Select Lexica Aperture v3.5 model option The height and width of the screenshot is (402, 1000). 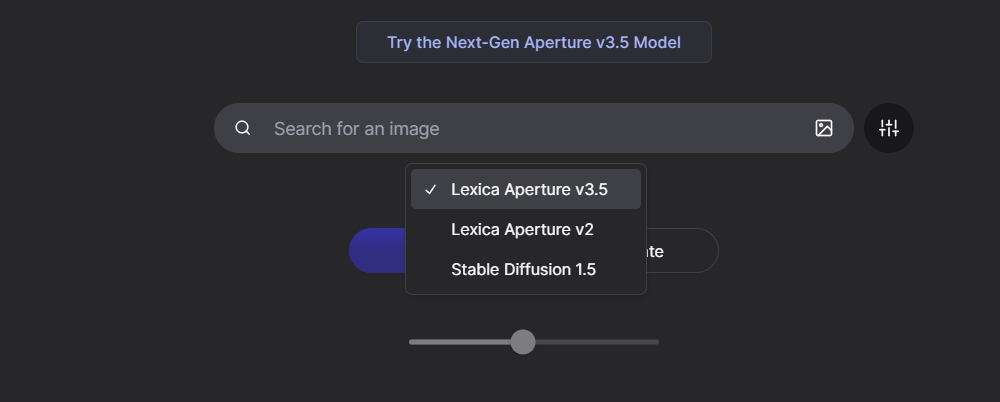point(526,190)
